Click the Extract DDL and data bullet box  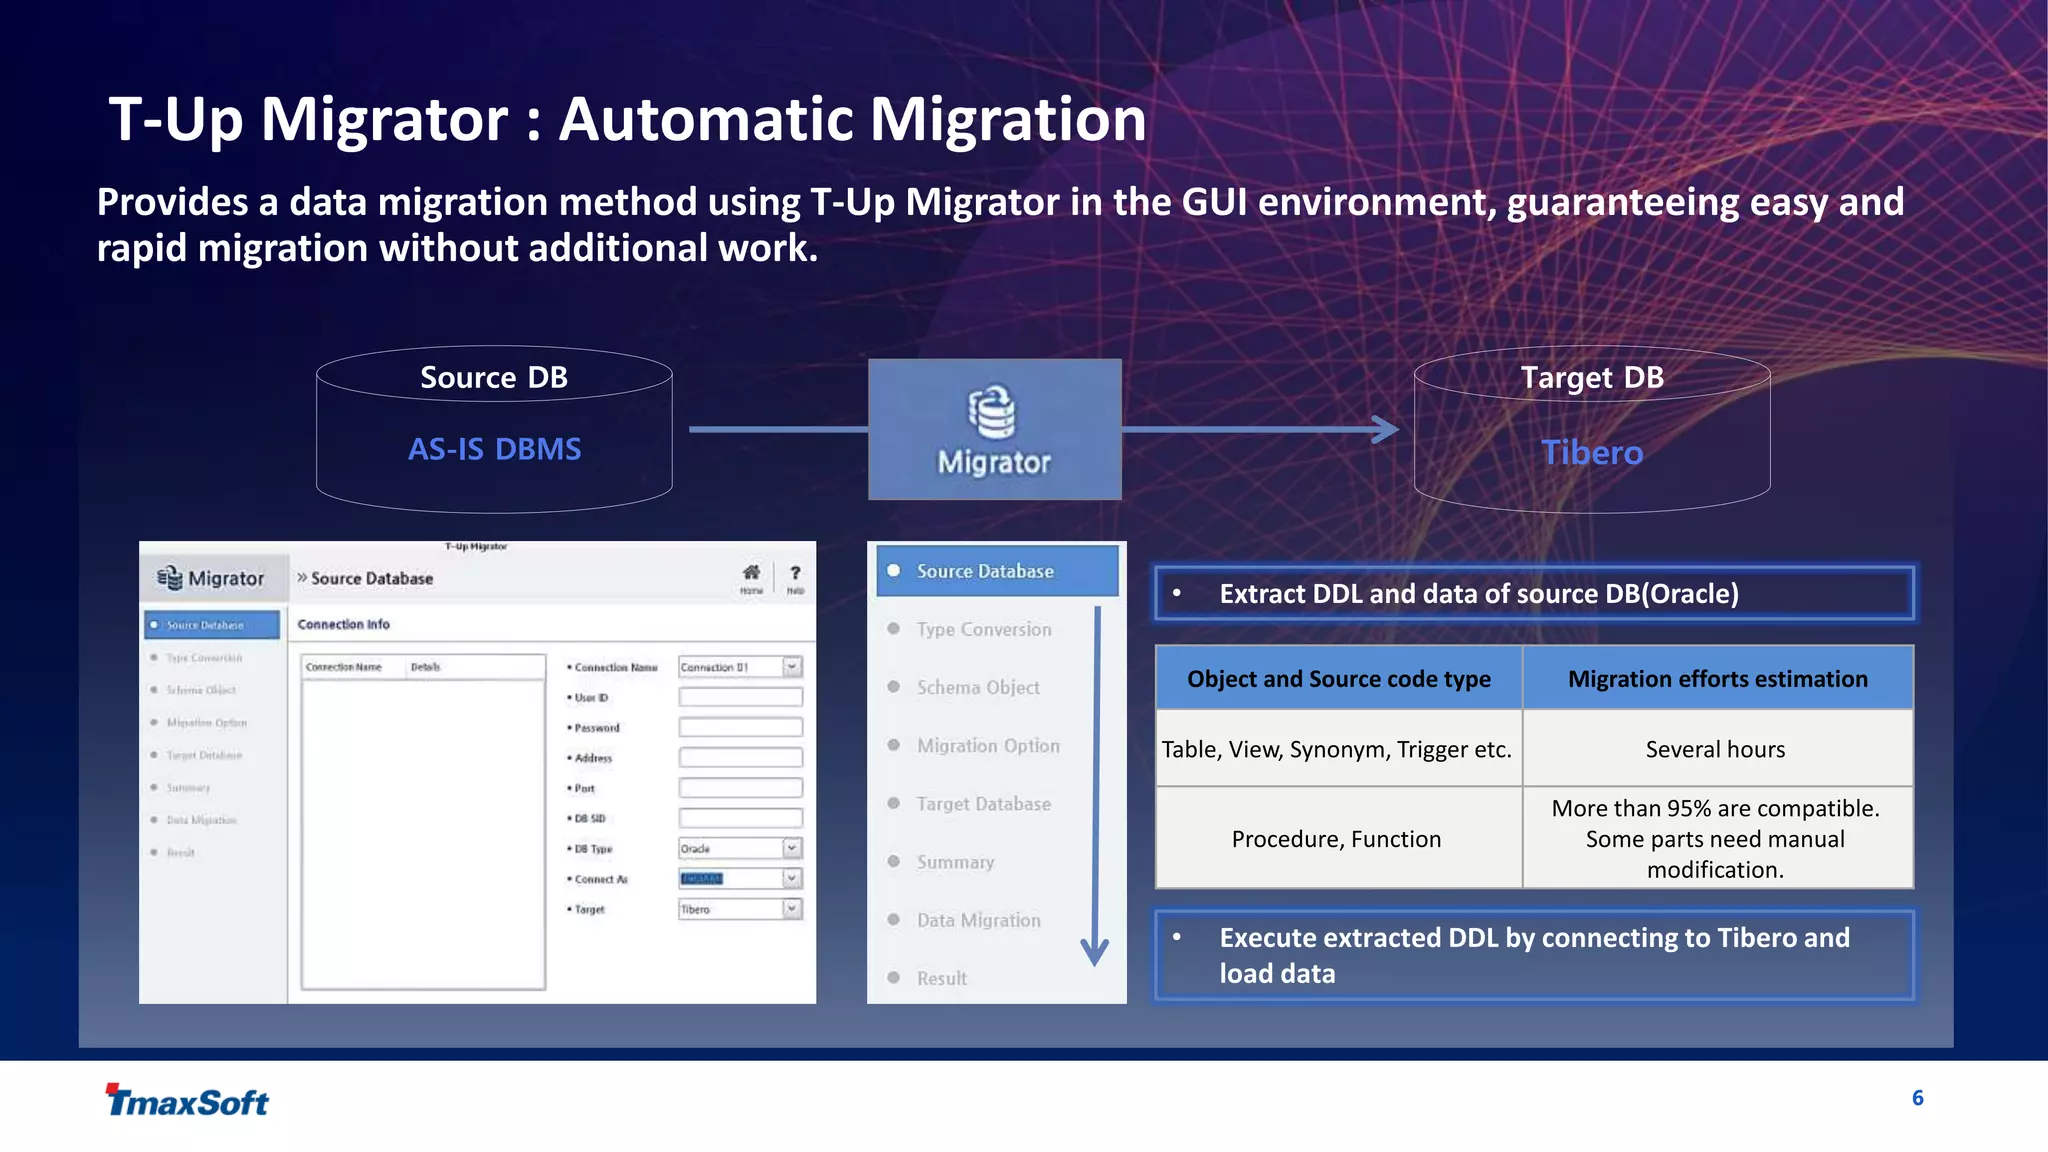[x=1535, y=593]
